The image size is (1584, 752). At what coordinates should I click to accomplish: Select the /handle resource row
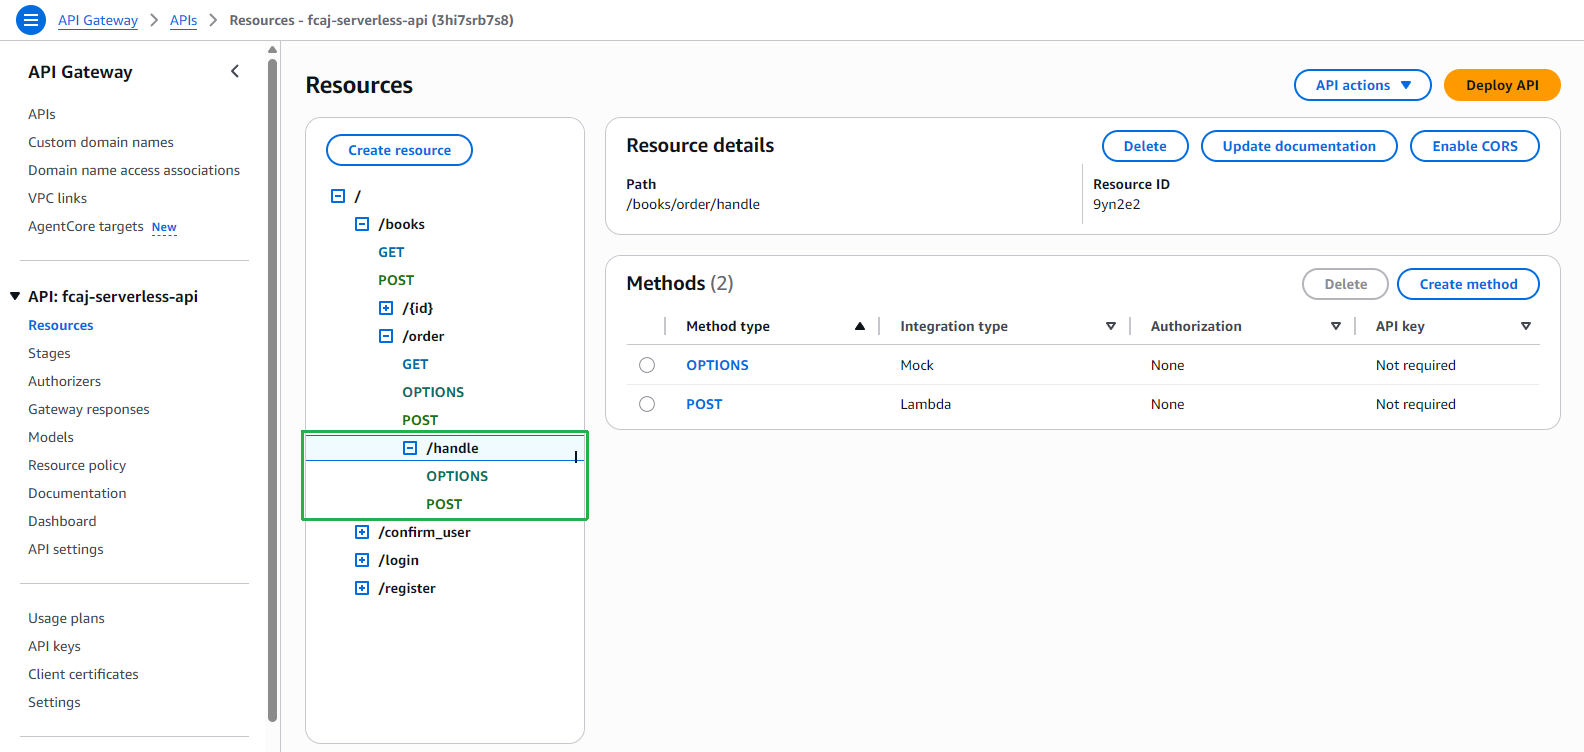(x=445, y=448)
